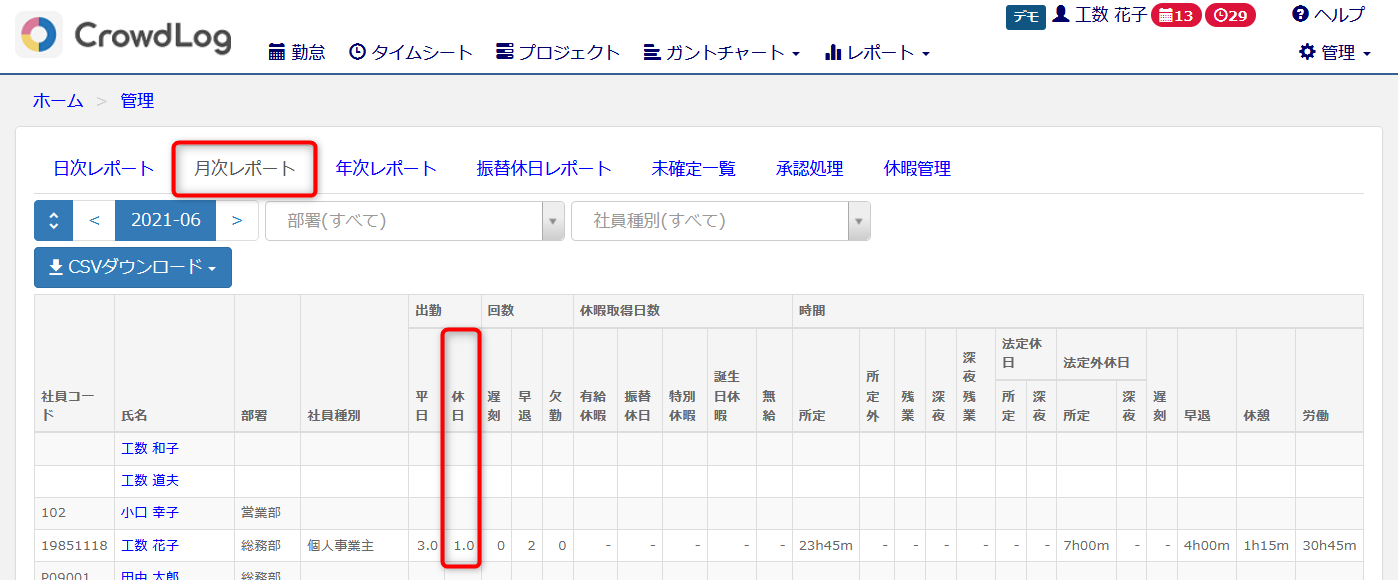Viewport: 1398px width, 580px height.
Task: Click the 1h15m 休憩 cell
Action: 1266,545
